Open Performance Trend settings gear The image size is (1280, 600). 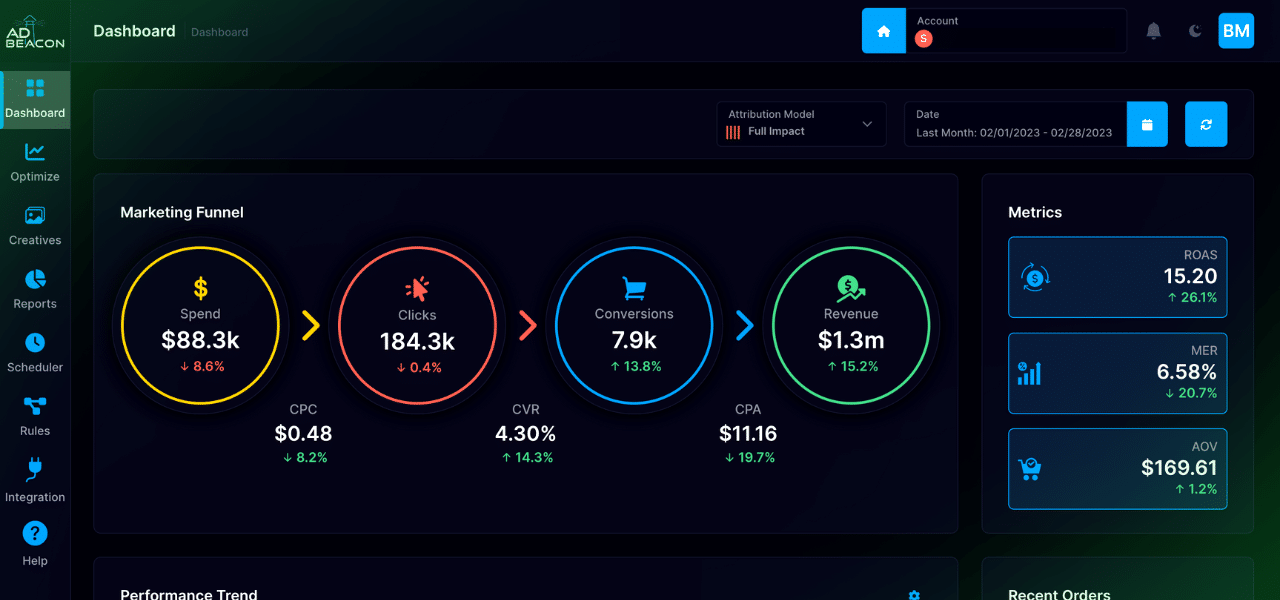click(914, 594)
